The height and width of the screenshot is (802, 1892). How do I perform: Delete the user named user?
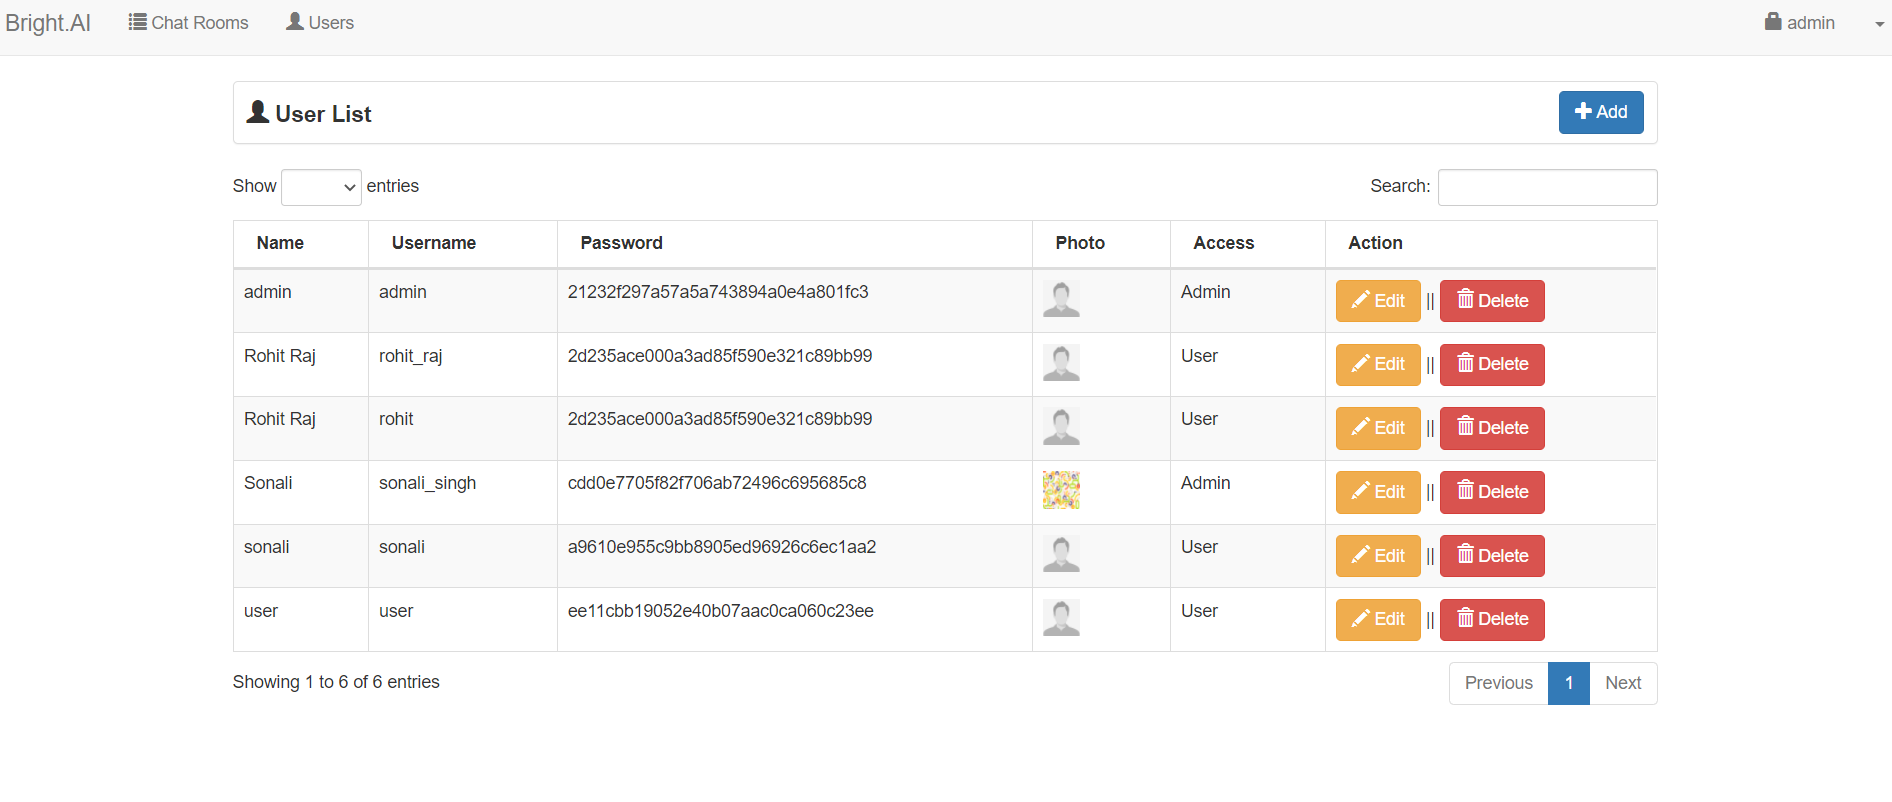click(1492, 619)
